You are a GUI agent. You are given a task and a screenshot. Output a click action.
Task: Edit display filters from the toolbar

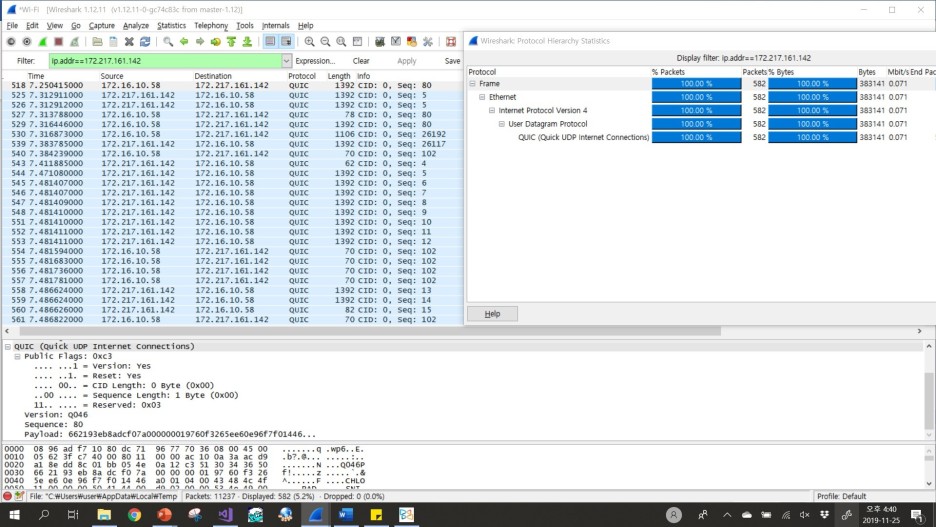pyautogui.click(x=396, y=41)
